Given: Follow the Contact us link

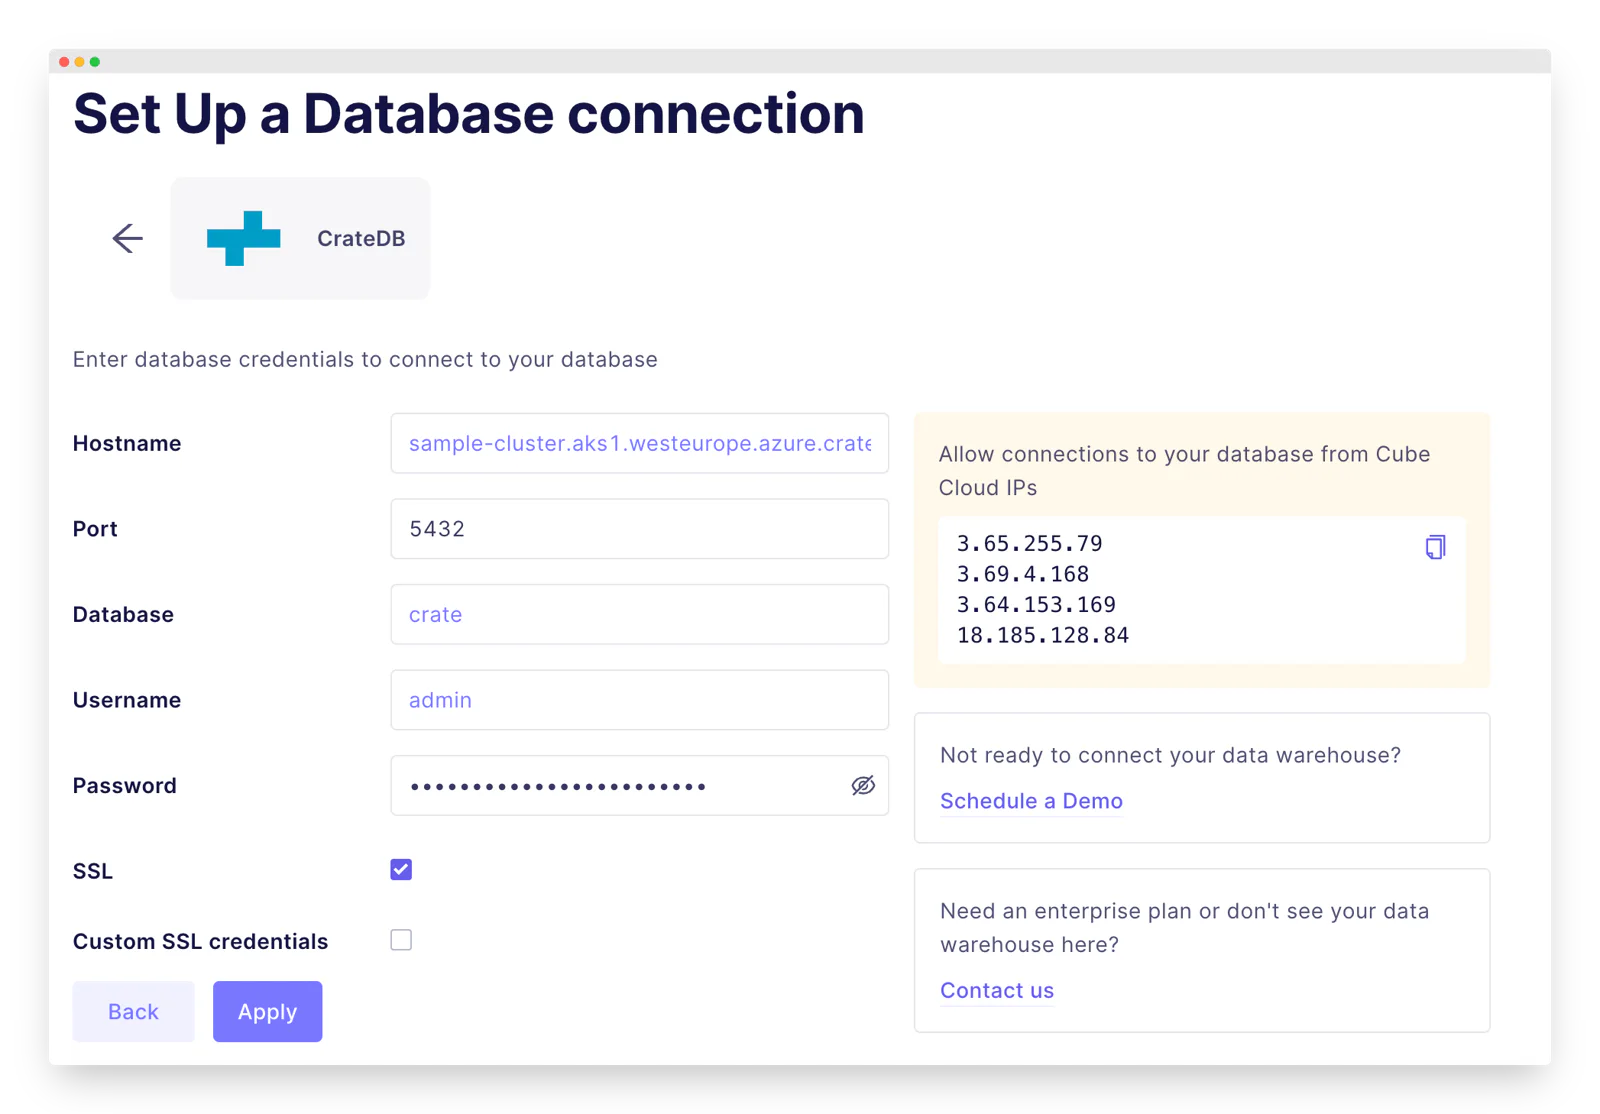Looking at the screenshot, I should (x=997, y=990).
